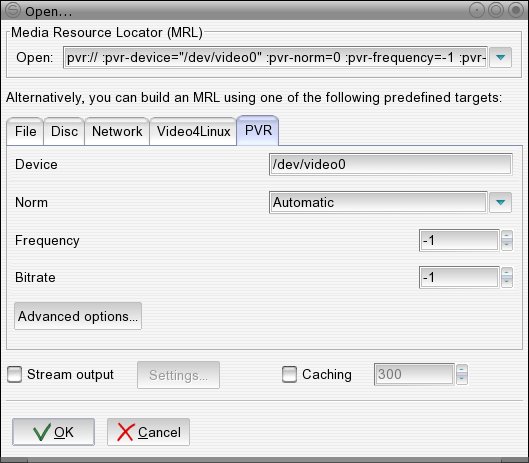Toggle the Caching checkbox
529x463 pixels.
click(289, 375)
